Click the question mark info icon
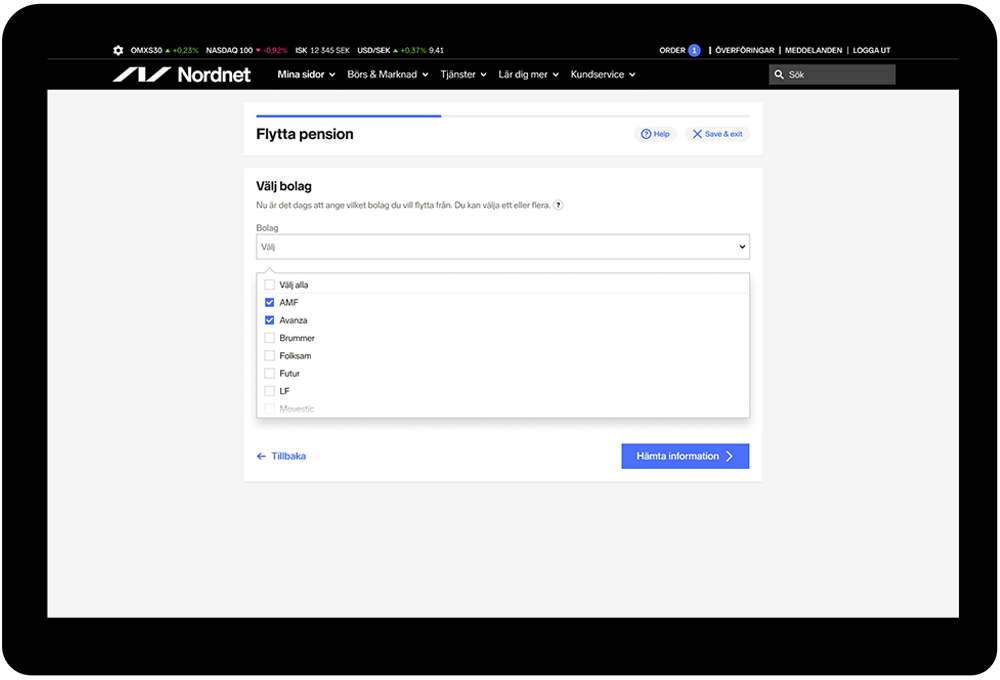This screenshot has height=680, width=1000. click(558, 205)
